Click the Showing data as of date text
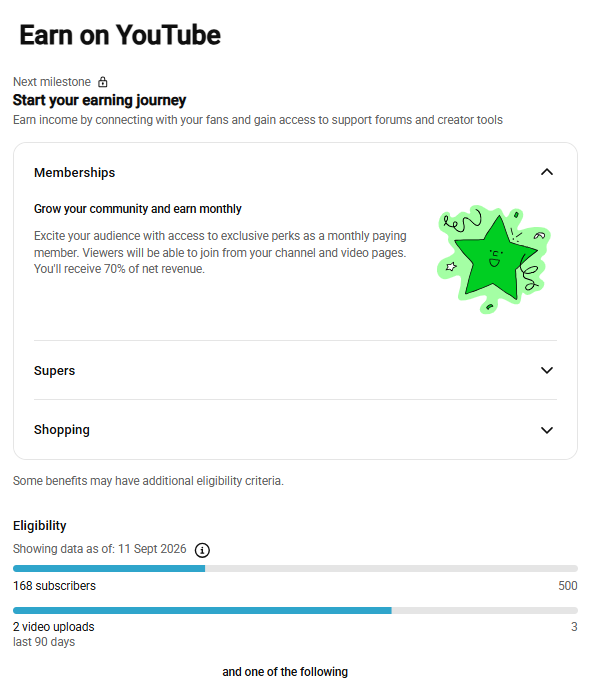The image size is (596, 684). coord(99,549)
